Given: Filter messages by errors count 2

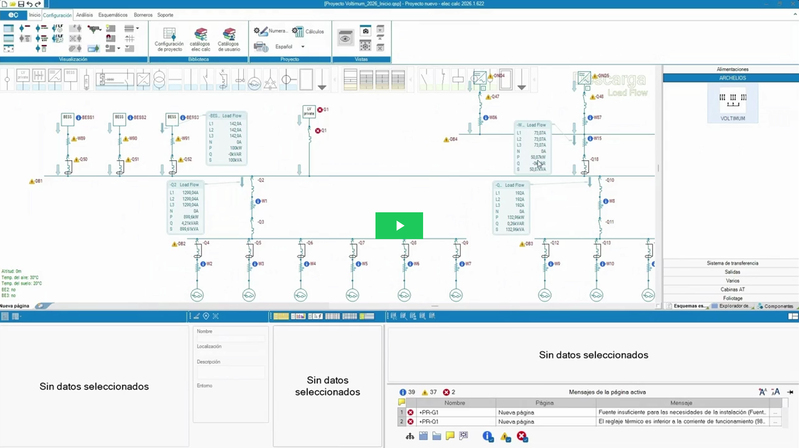Looking at the screenshot, I should [x=449, y=392].
